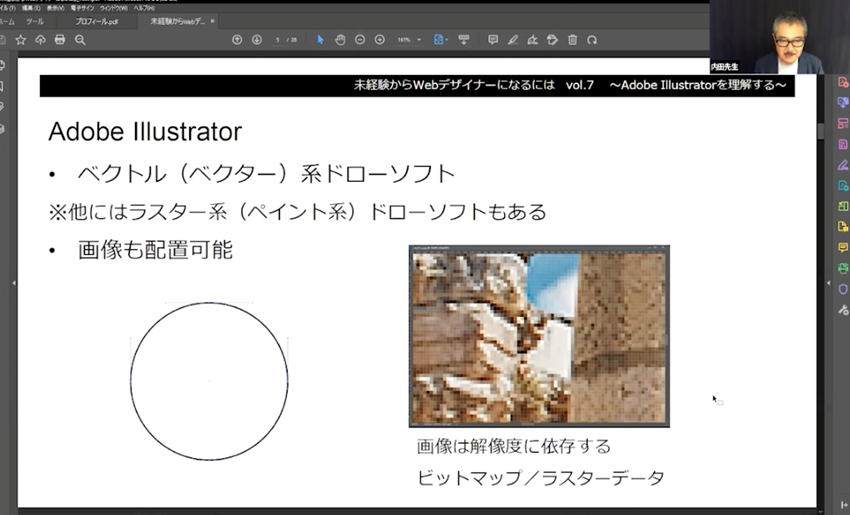
Task: Click the pixelated raster image on the slide
Action: pos(539,336)
